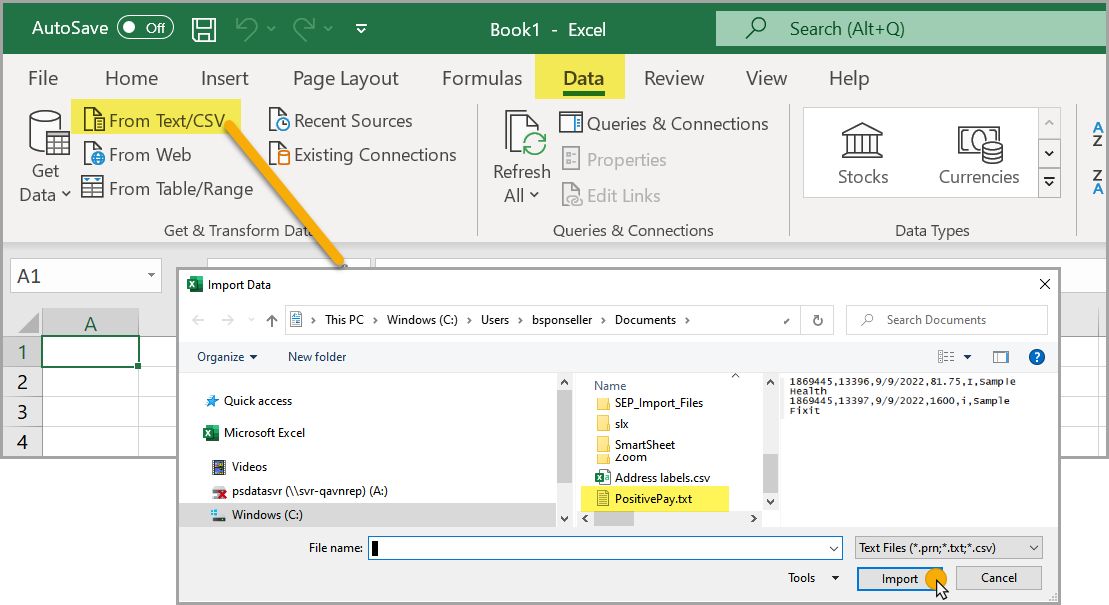
Task: Open the Tools dropdown
Action: 813,578
